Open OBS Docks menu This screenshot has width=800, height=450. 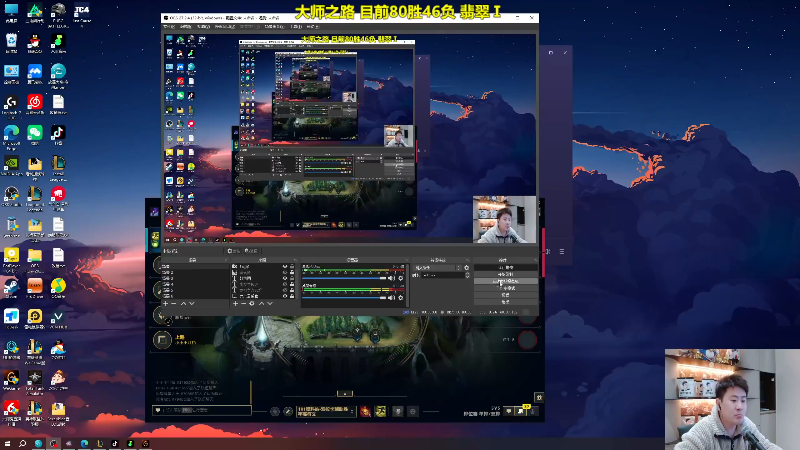[225, 27]
